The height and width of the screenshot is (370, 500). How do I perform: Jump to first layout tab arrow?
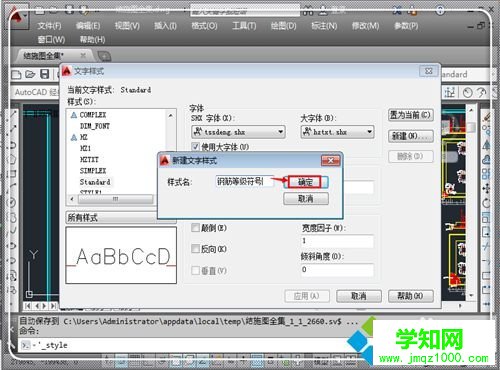[x=28, y=306]
